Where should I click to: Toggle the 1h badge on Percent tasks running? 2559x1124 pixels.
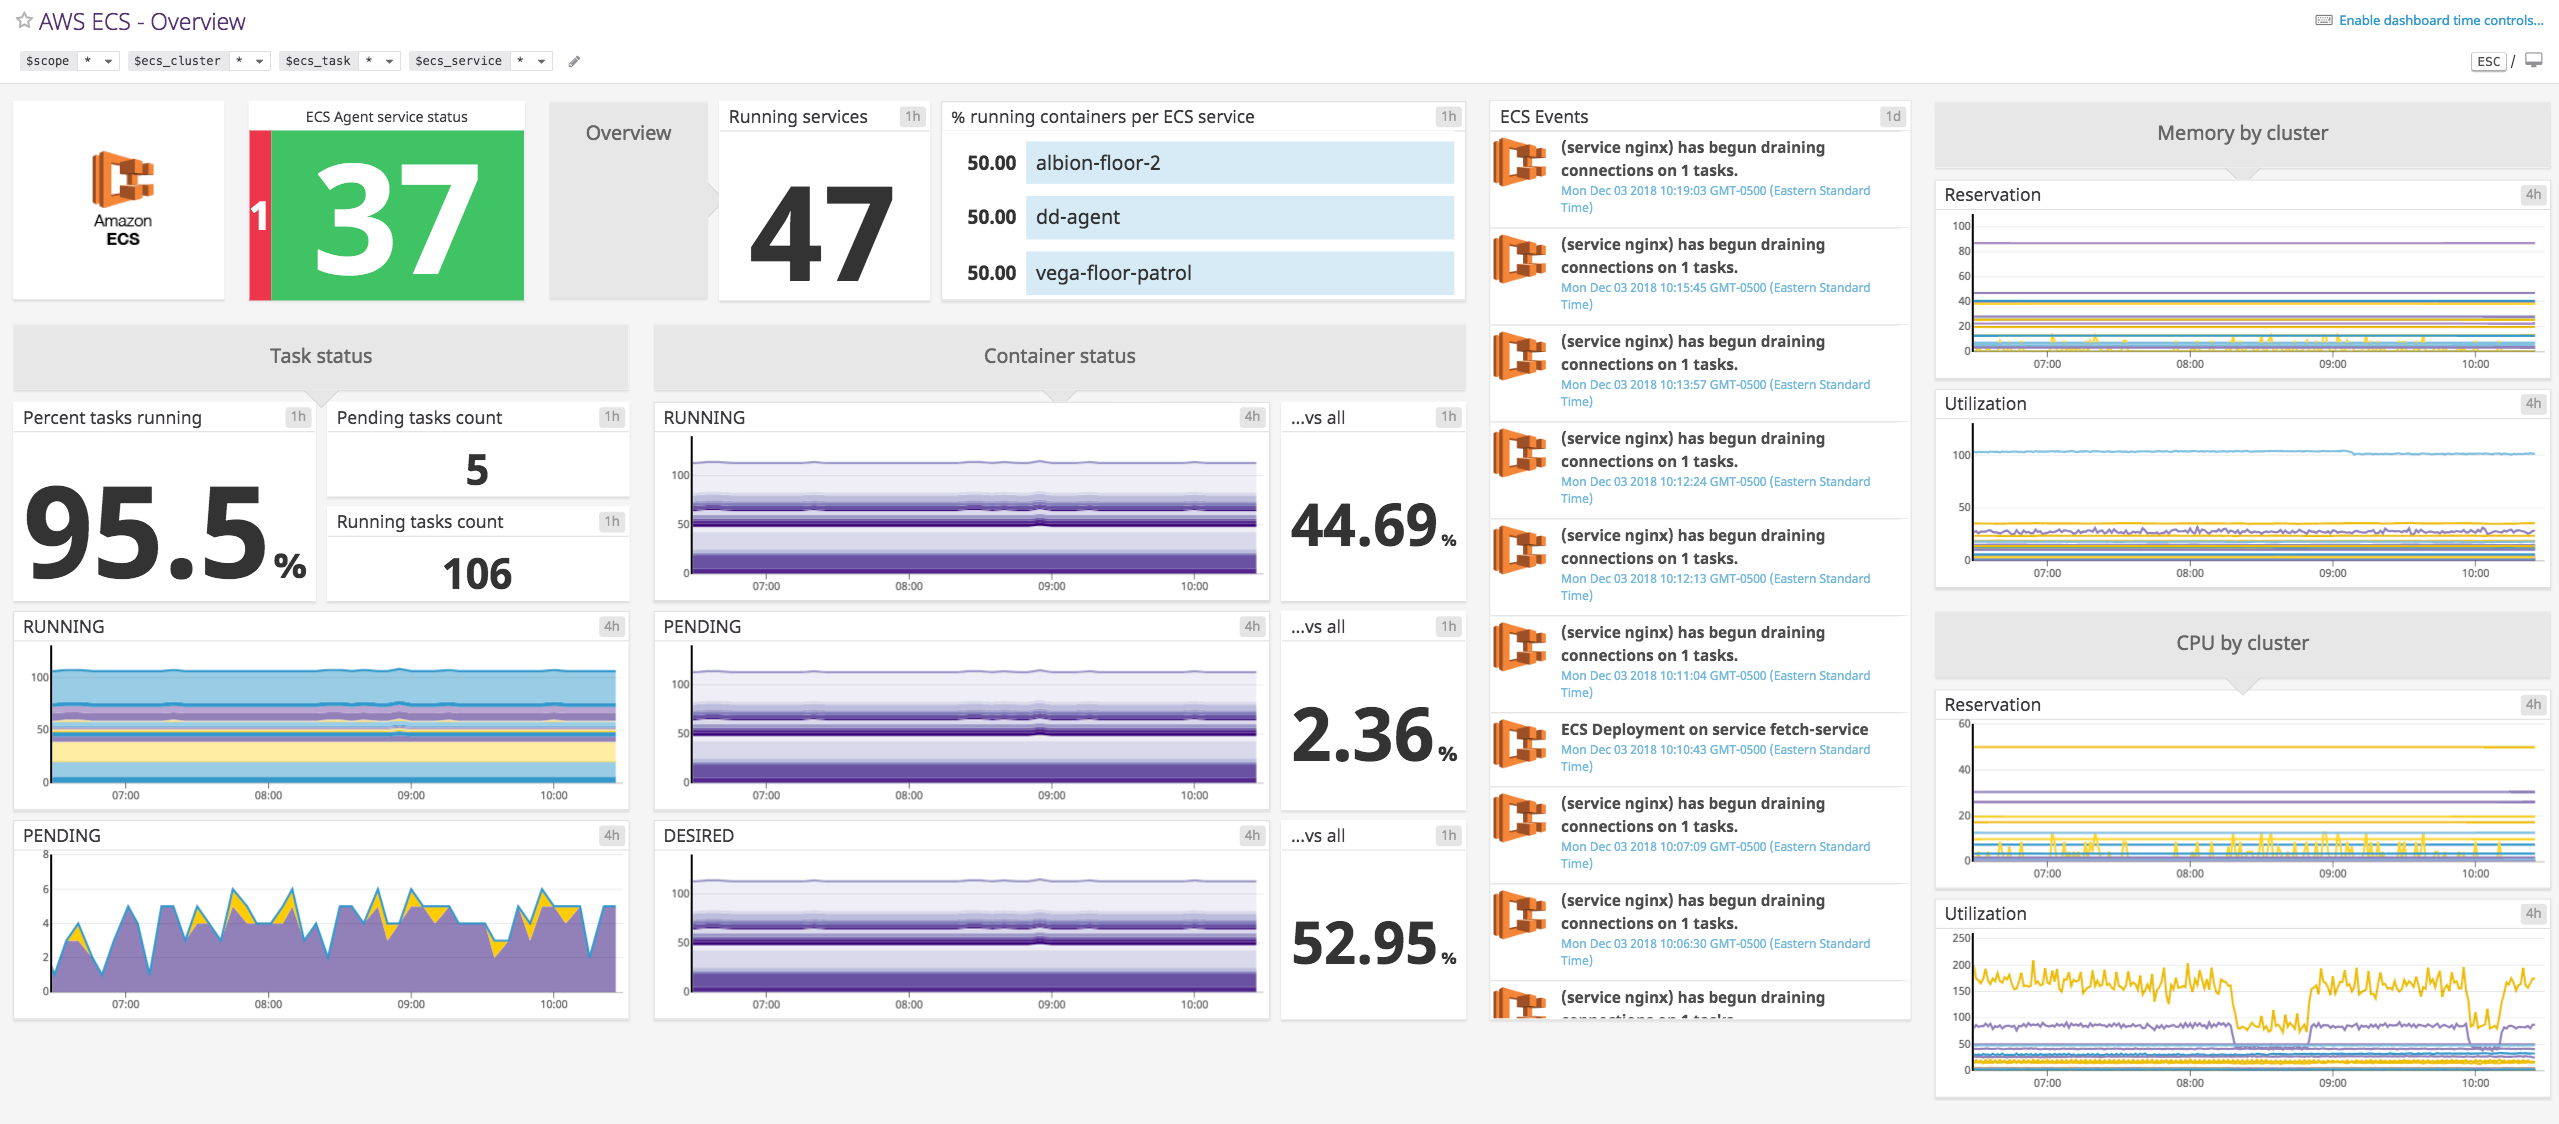[x=298, y=417]
